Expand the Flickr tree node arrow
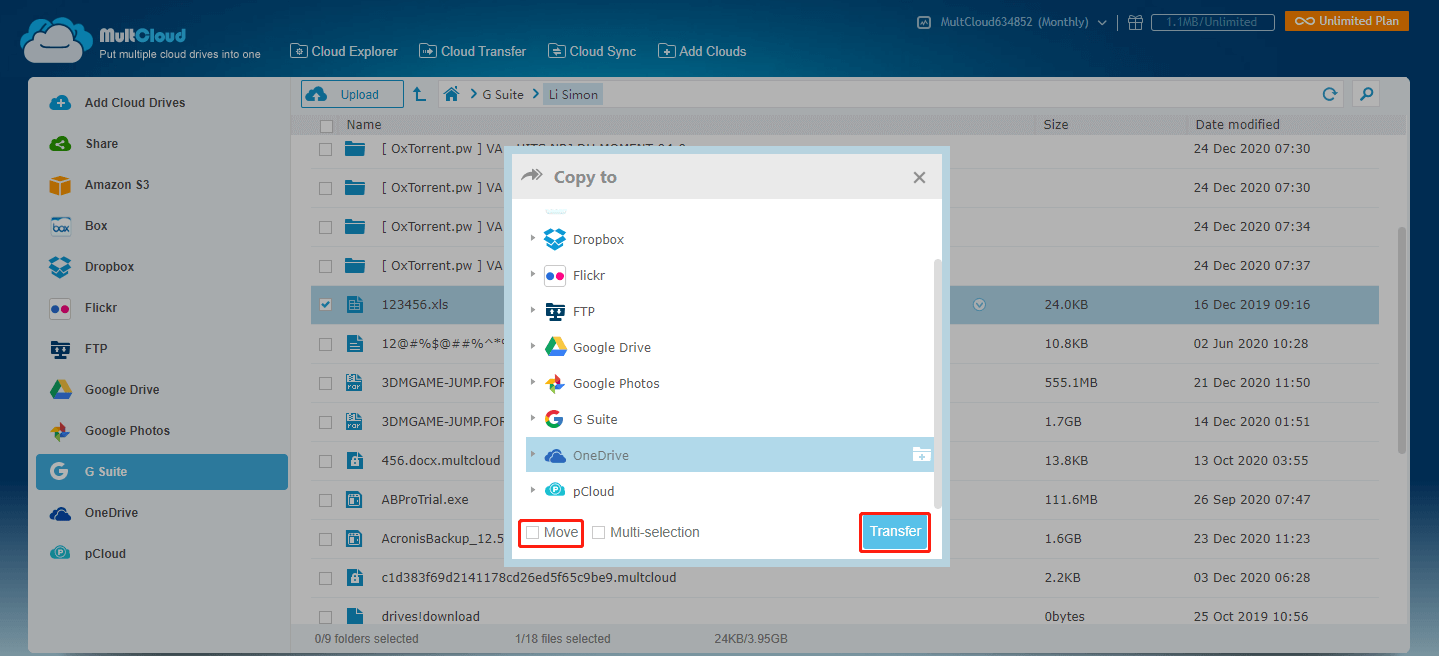Viewport: 1439px width, 656px height. (x=533, y=275)
